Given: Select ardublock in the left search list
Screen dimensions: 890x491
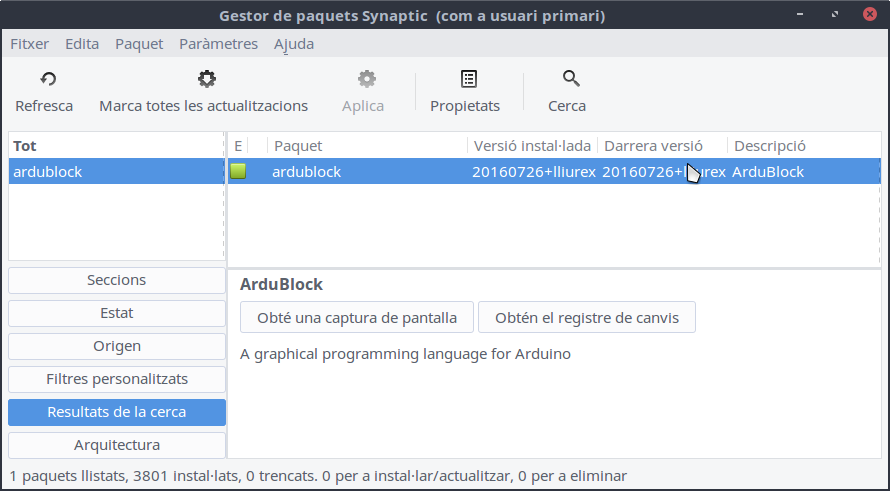Looking at the screenshot, I should (x=48, y=171).
